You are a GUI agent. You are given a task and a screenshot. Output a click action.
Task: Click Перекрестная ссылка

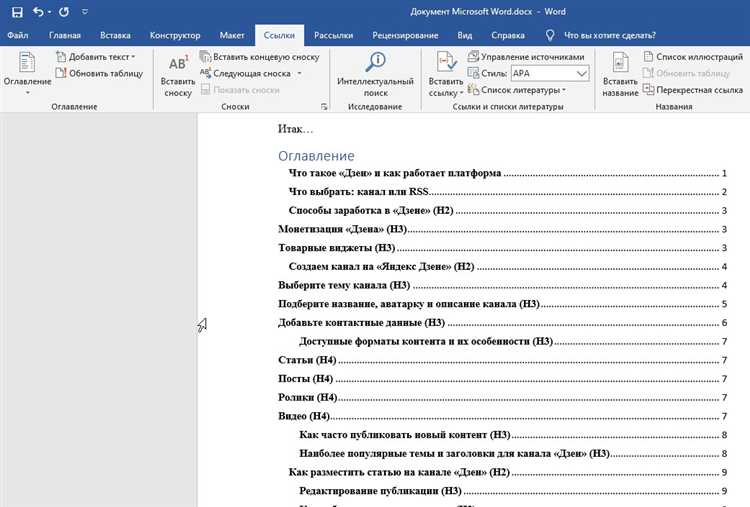tap(693, 89)
